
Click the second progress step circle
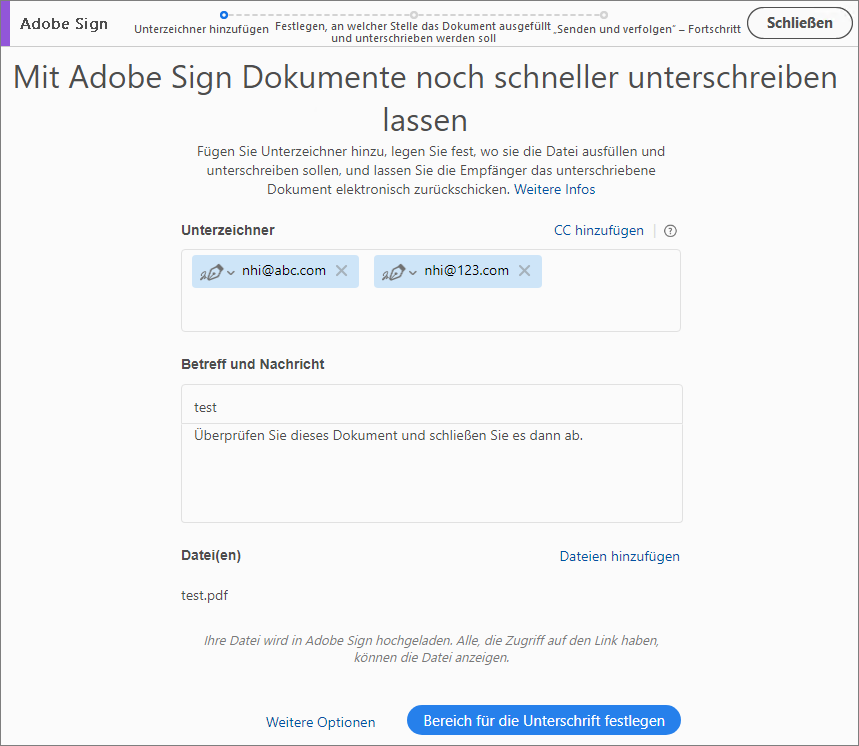point(413,15)
